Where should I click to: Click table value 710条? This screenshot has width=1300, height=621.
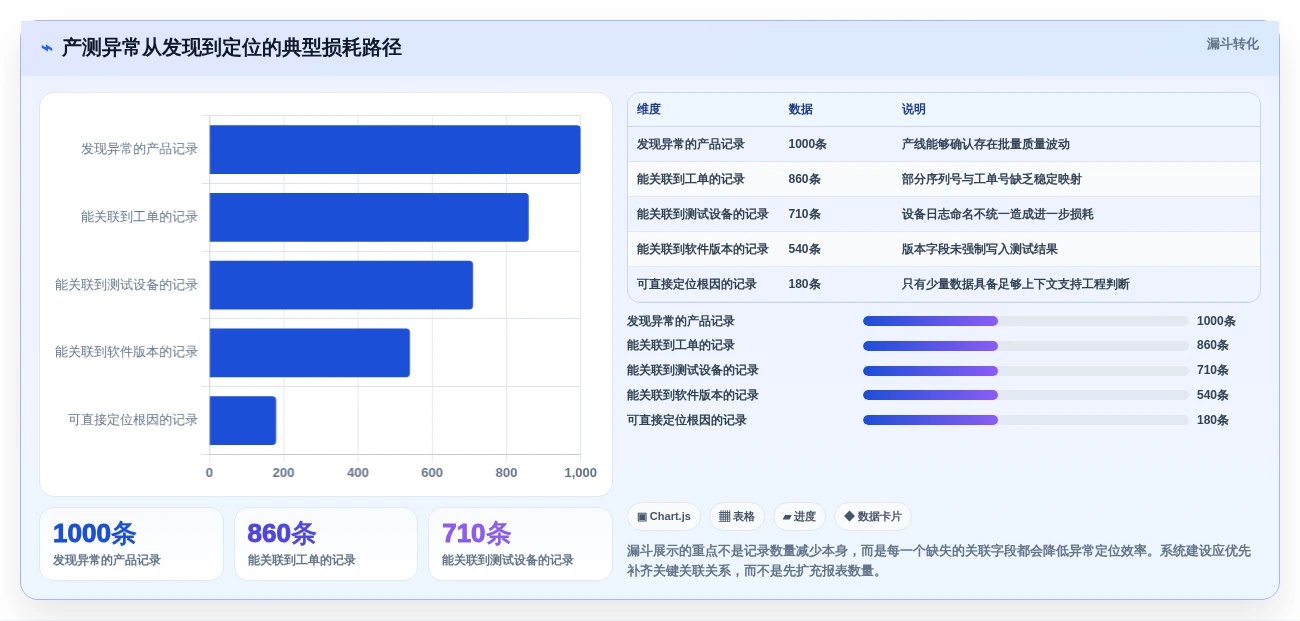point(804,214)
